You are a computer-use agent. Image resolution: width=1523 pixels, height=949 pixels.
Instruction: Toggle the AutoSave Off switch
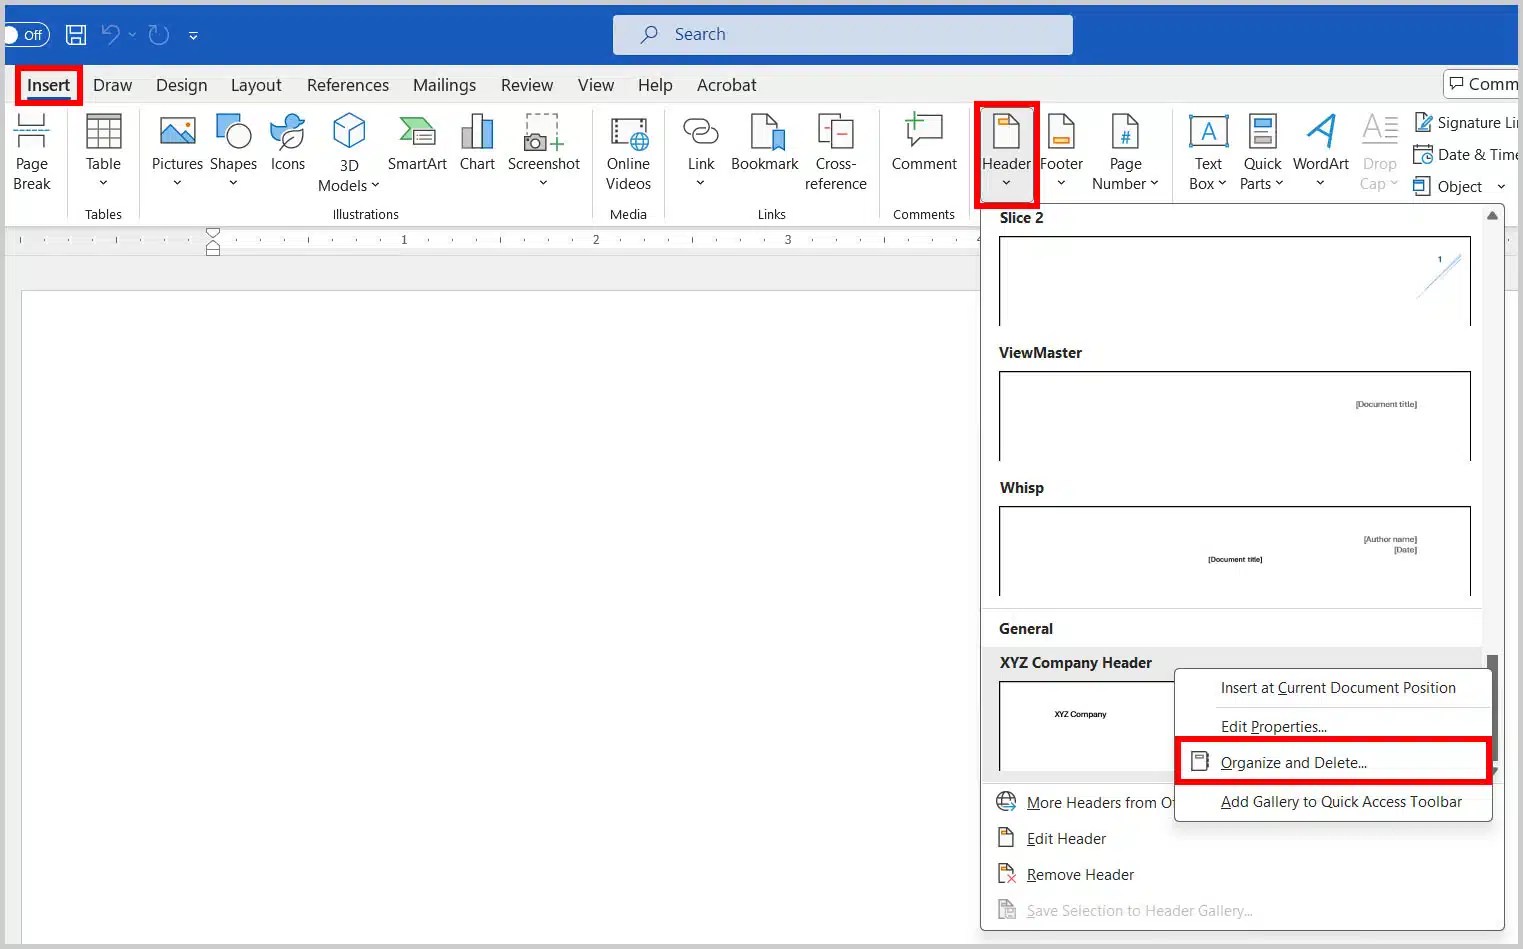26,35
